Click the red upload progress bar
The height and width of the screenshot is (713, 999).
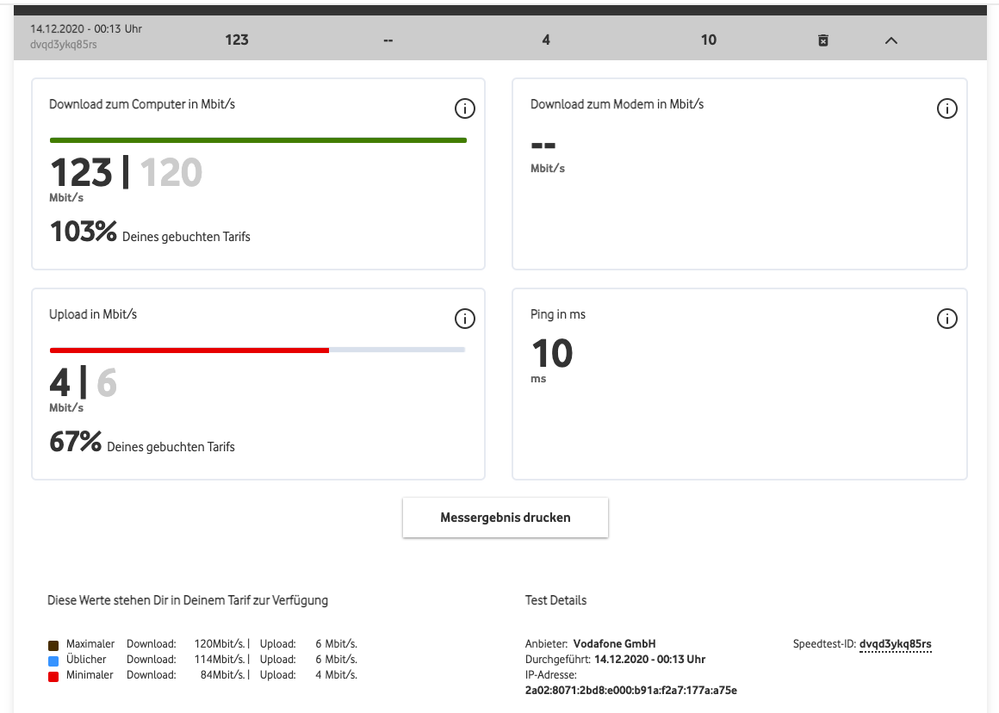pyautogui.click(x=189, y=350)
